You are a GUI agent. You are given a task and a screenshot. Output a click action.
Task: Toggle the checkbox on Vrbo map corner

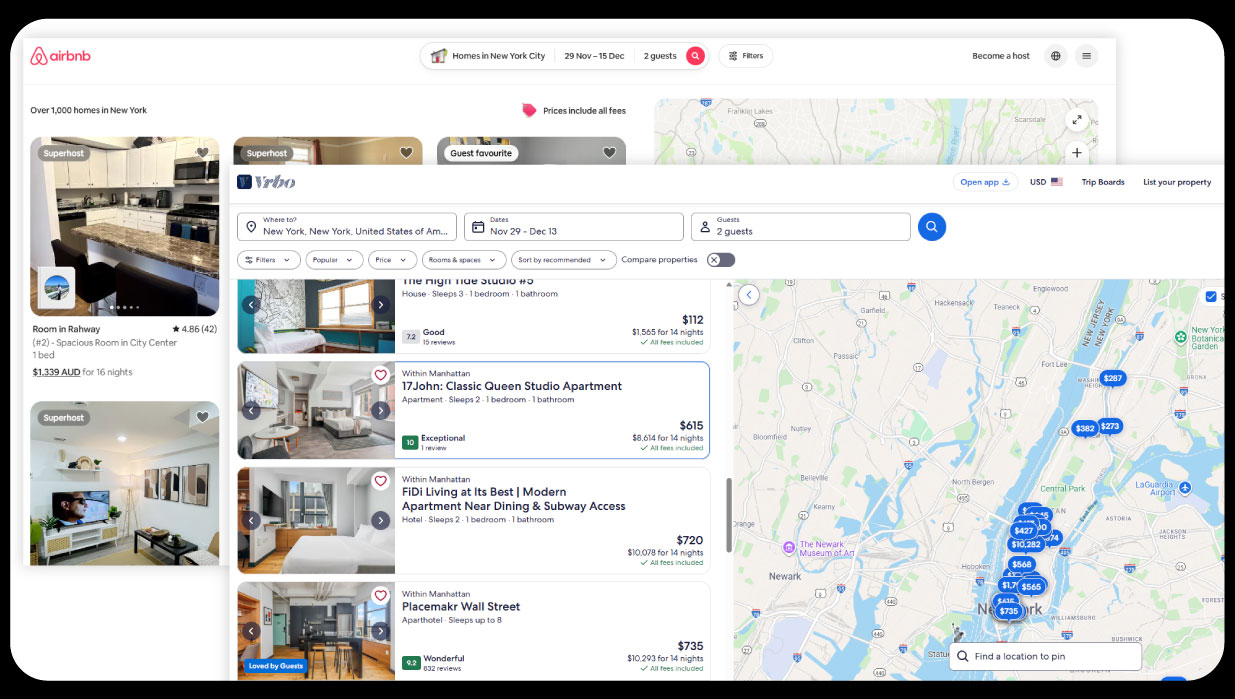tap(1211, 296)
